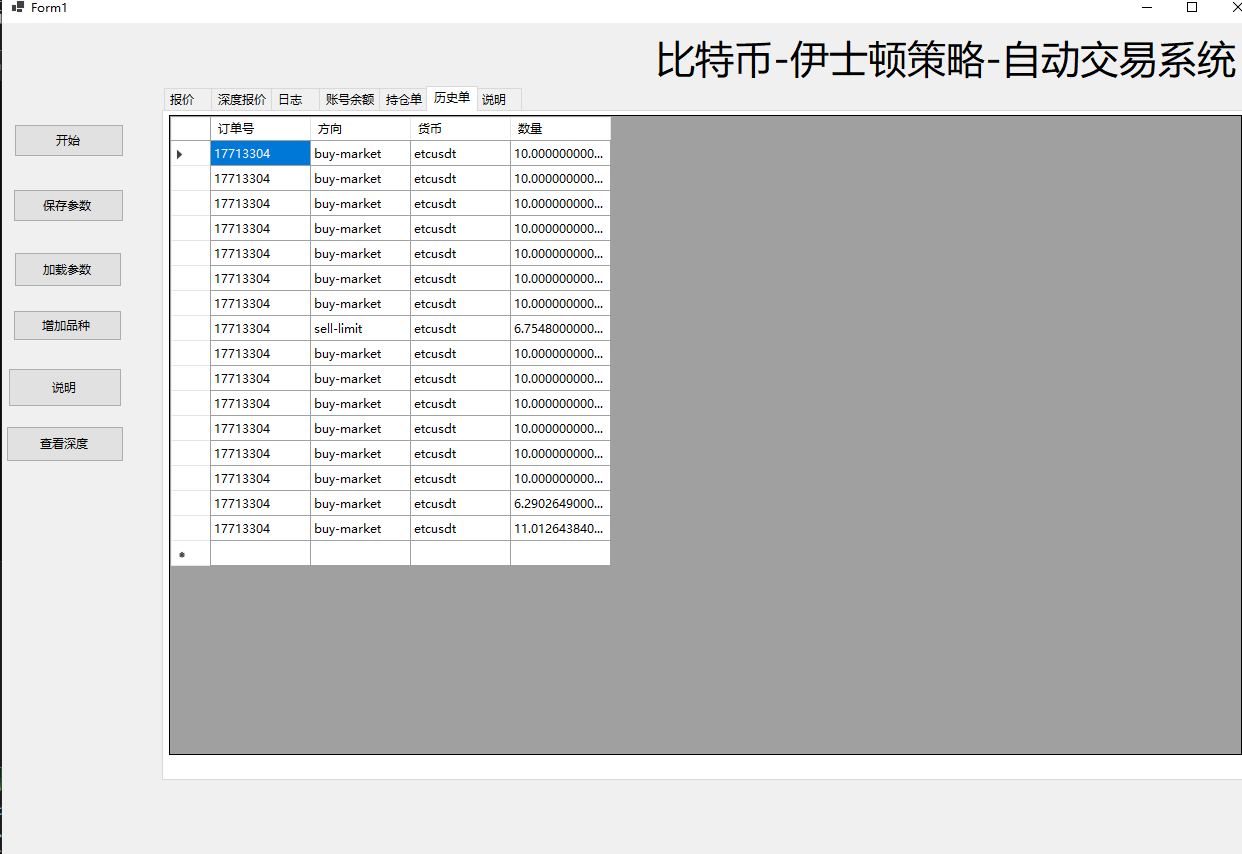Click the 数量 column header
Viewport: 1242px width, 854px height.
click(560, 129)
